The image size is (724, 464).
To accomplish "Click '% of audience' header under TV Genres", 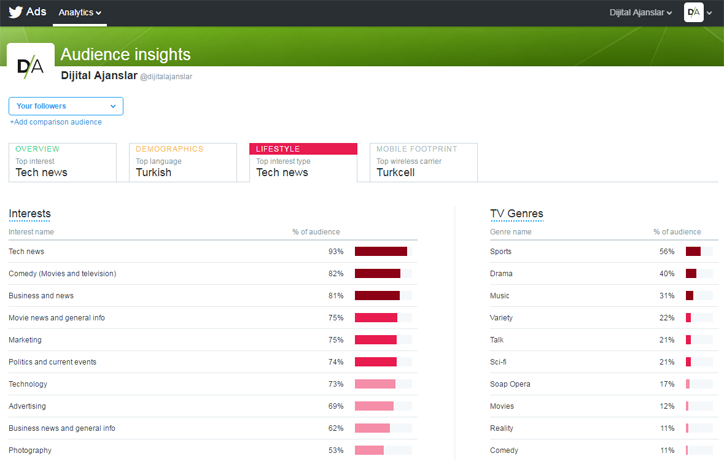I will click(x=677, y=232).
